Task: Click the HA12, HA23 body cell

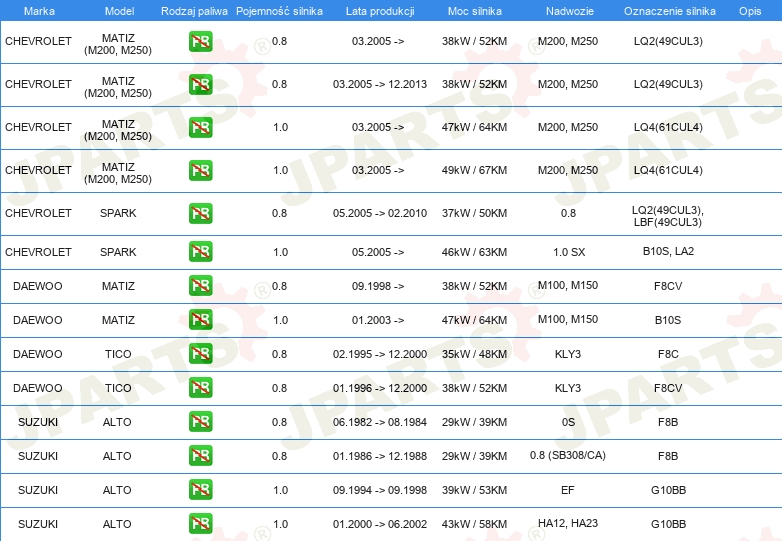Action: tap(568, 523)
